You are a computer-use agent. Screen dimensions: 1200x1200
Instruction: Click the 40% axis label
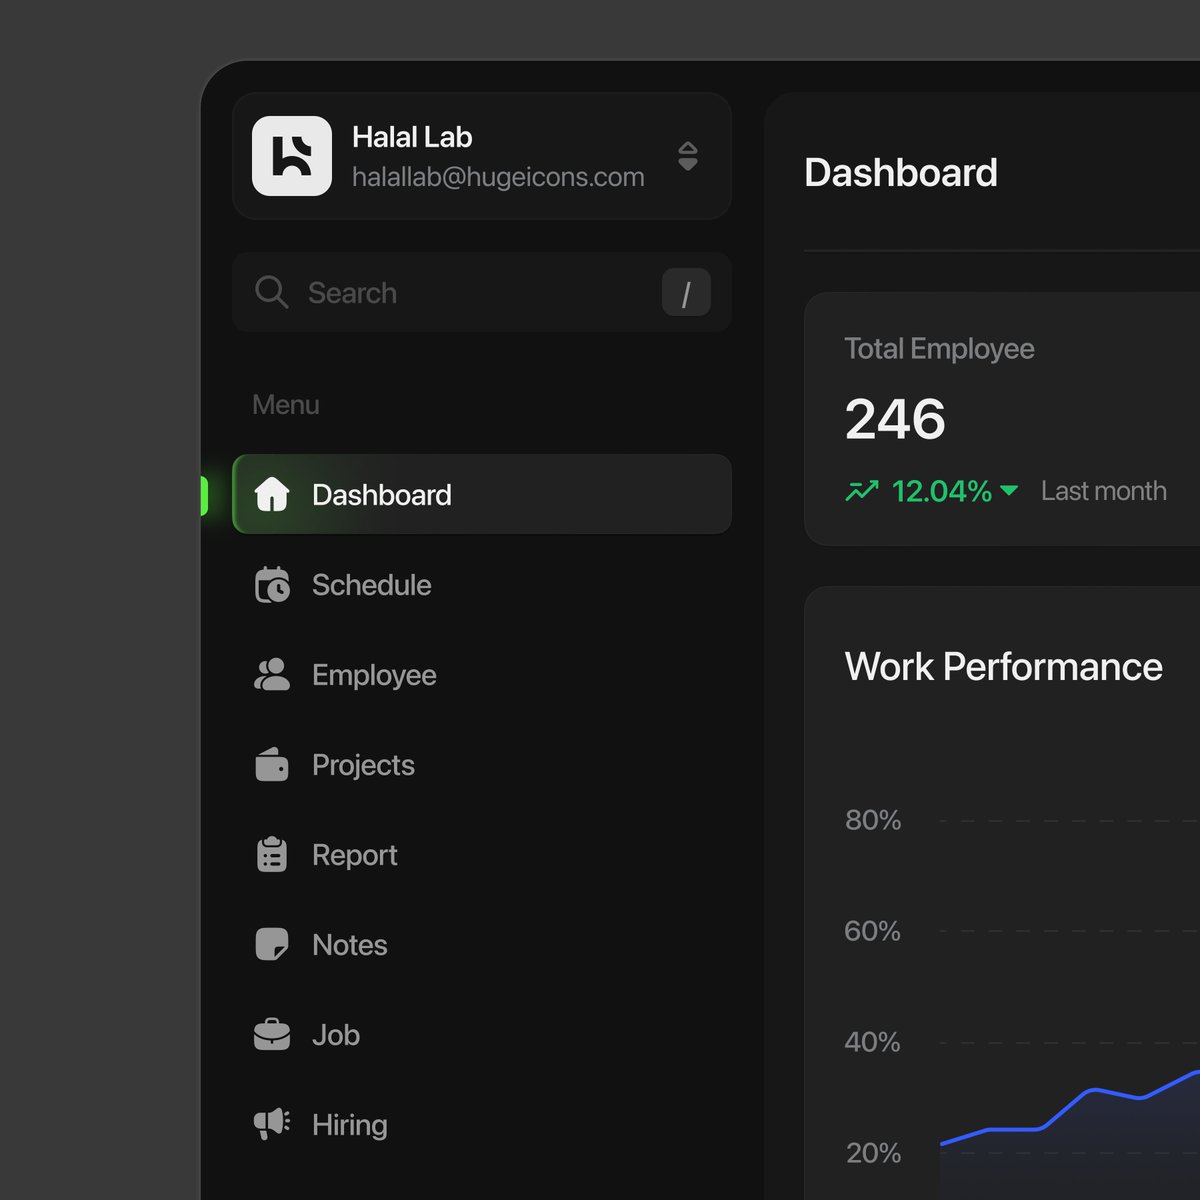click(x=873, y=1042)
